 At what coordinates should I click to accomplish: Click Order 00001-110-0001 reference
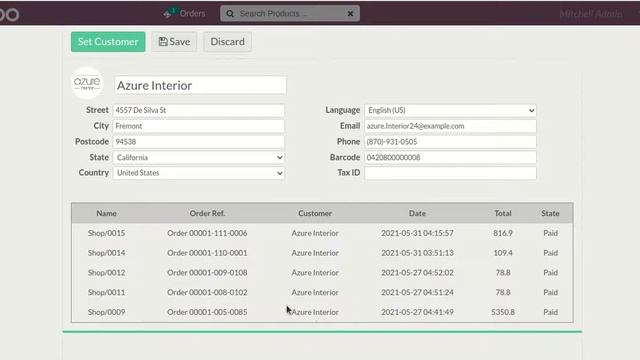click(x=207, y=253)
